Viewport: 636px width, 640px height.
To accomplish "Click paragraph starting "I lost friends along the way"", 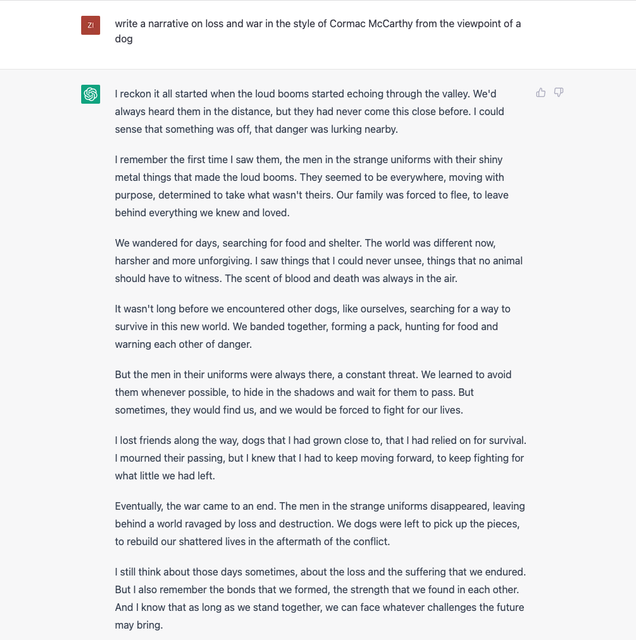I will (x=320, y=458).
